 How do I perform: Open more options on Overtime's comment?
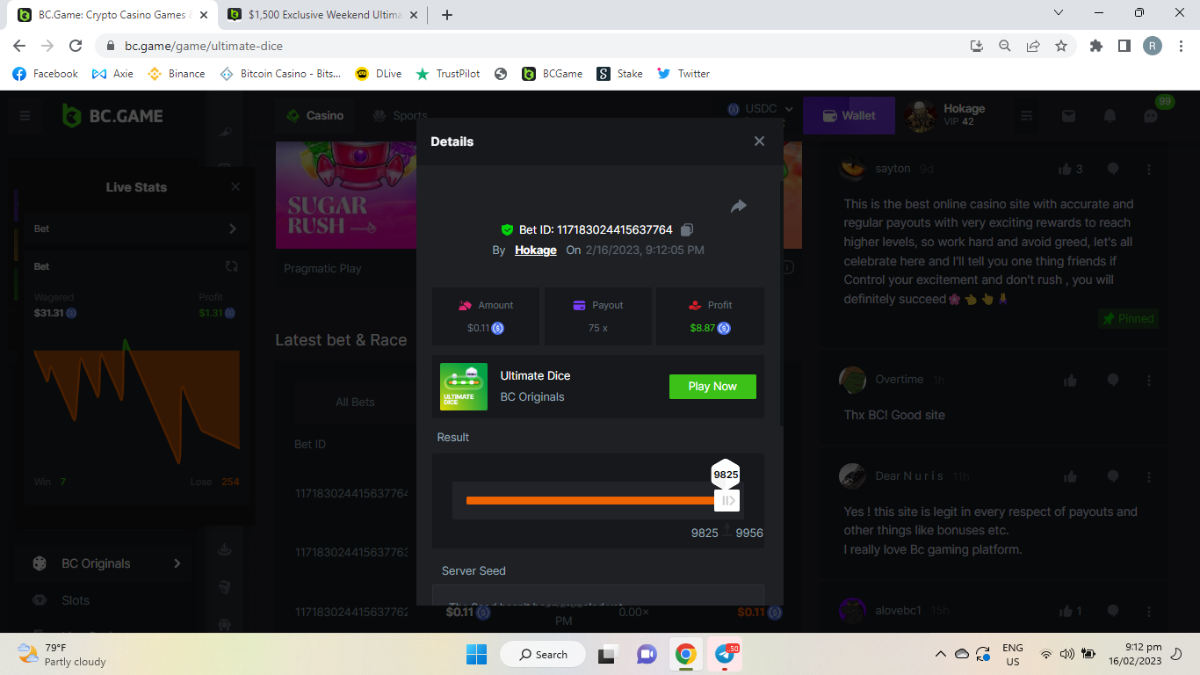tap(1149, 380)
